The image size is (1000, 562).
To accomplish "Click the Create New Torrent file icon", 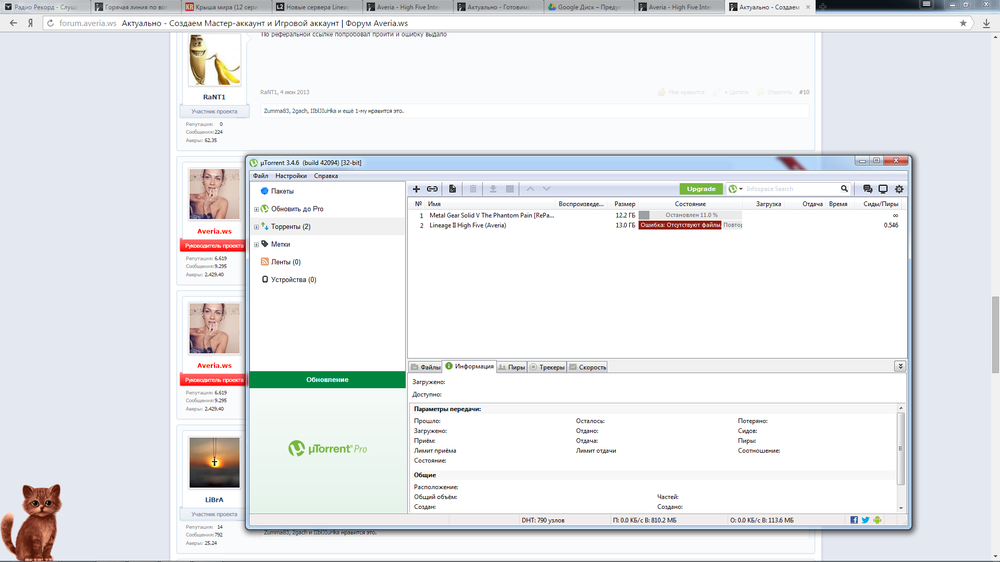I will (x=452, y=189).
